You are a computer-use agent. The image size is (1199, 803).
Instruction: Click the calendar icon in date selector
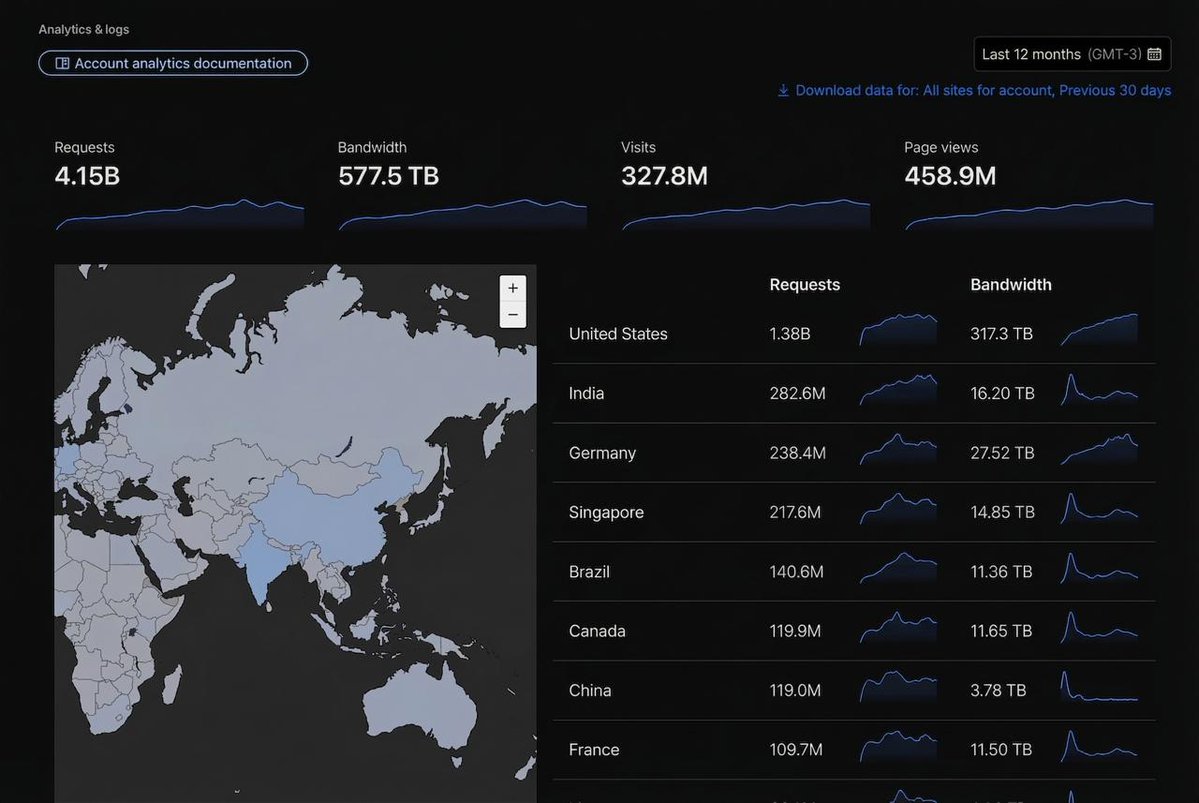tap(1154, 54)
